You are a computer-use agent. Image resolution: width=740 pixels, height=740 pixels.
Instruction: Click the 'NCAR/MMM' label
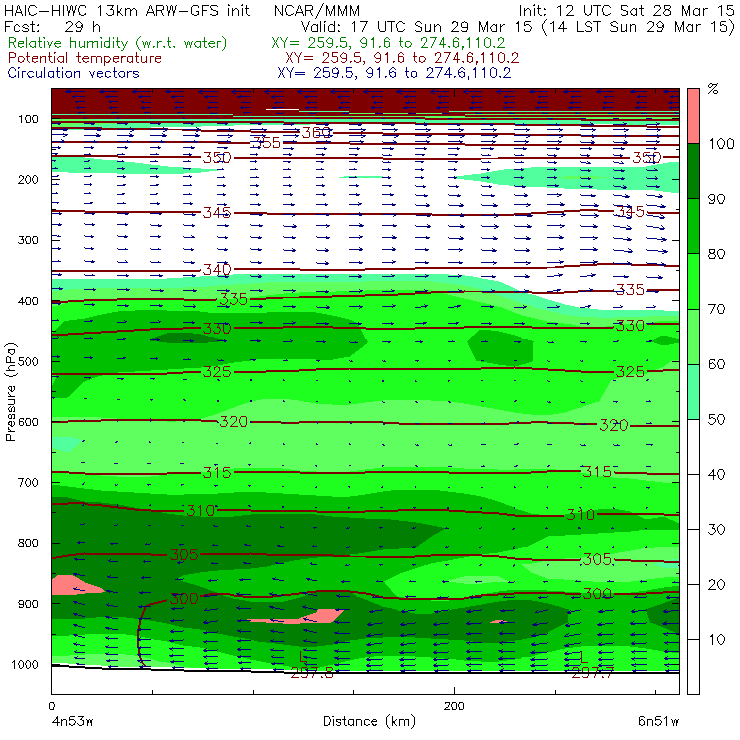tap(317, 11)
